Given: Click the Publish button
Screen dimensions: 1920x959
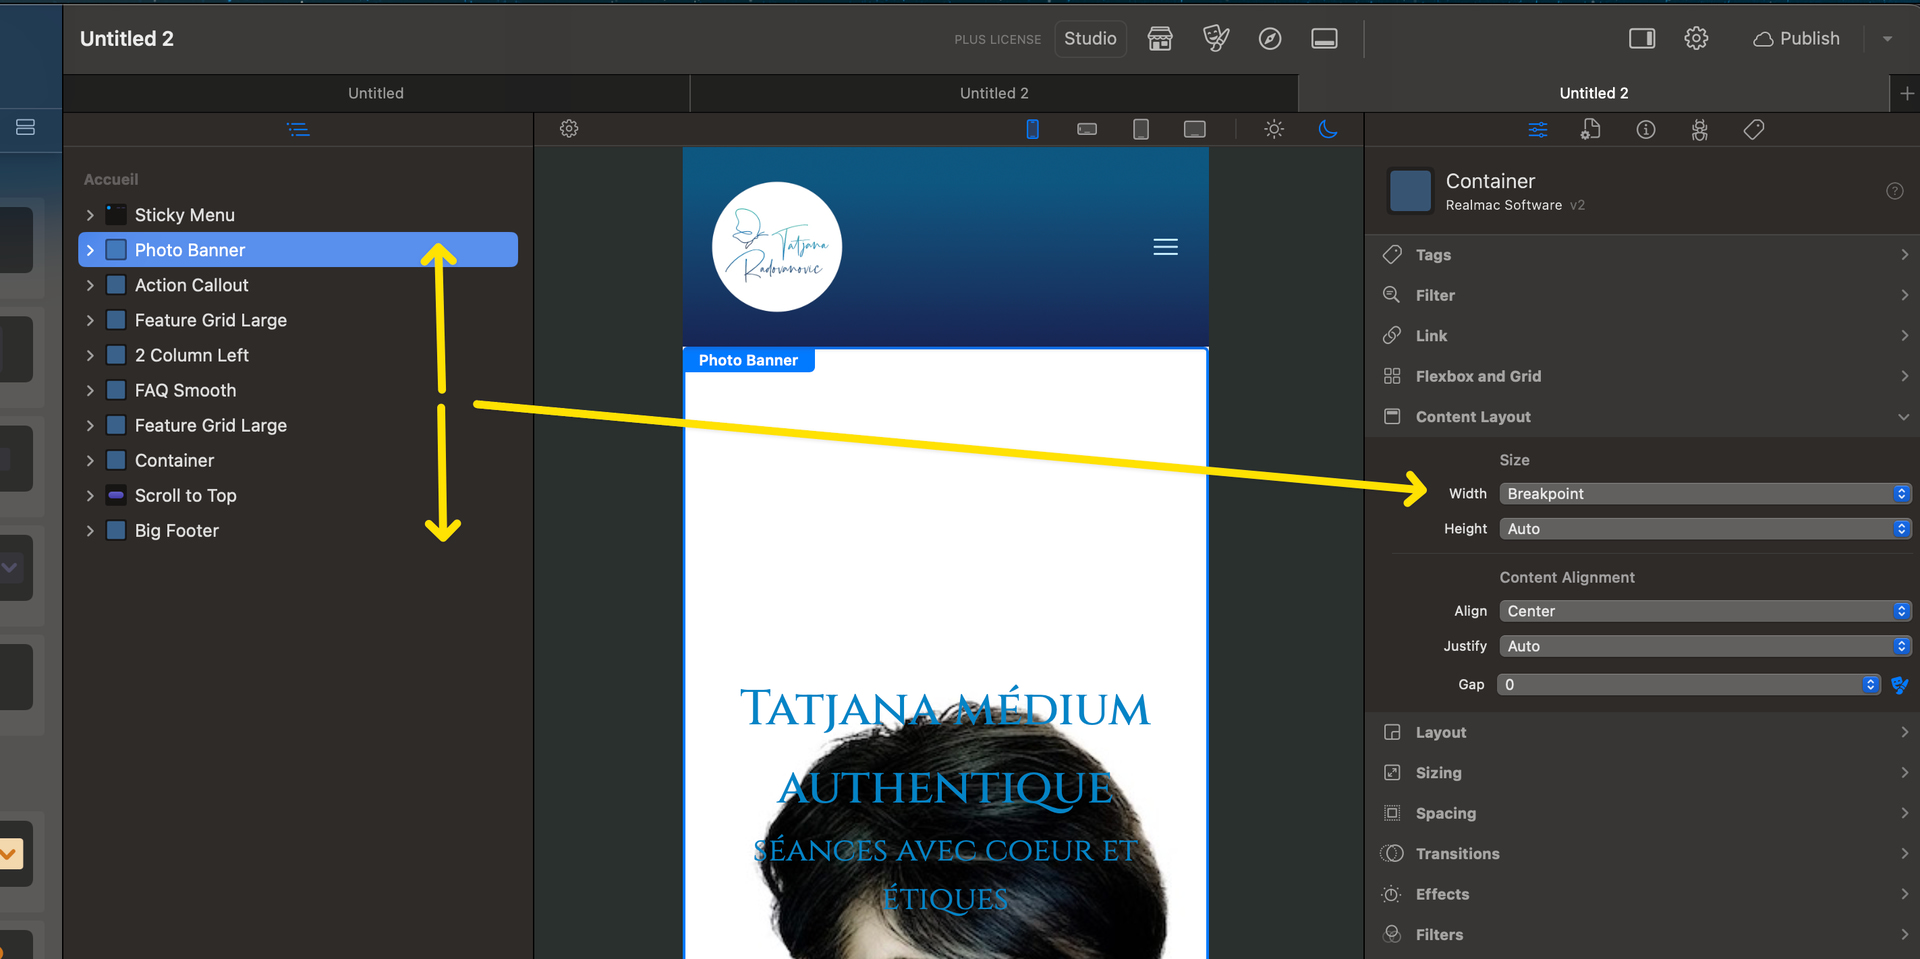Looking at the screenshot, I should pos(1797,39).
